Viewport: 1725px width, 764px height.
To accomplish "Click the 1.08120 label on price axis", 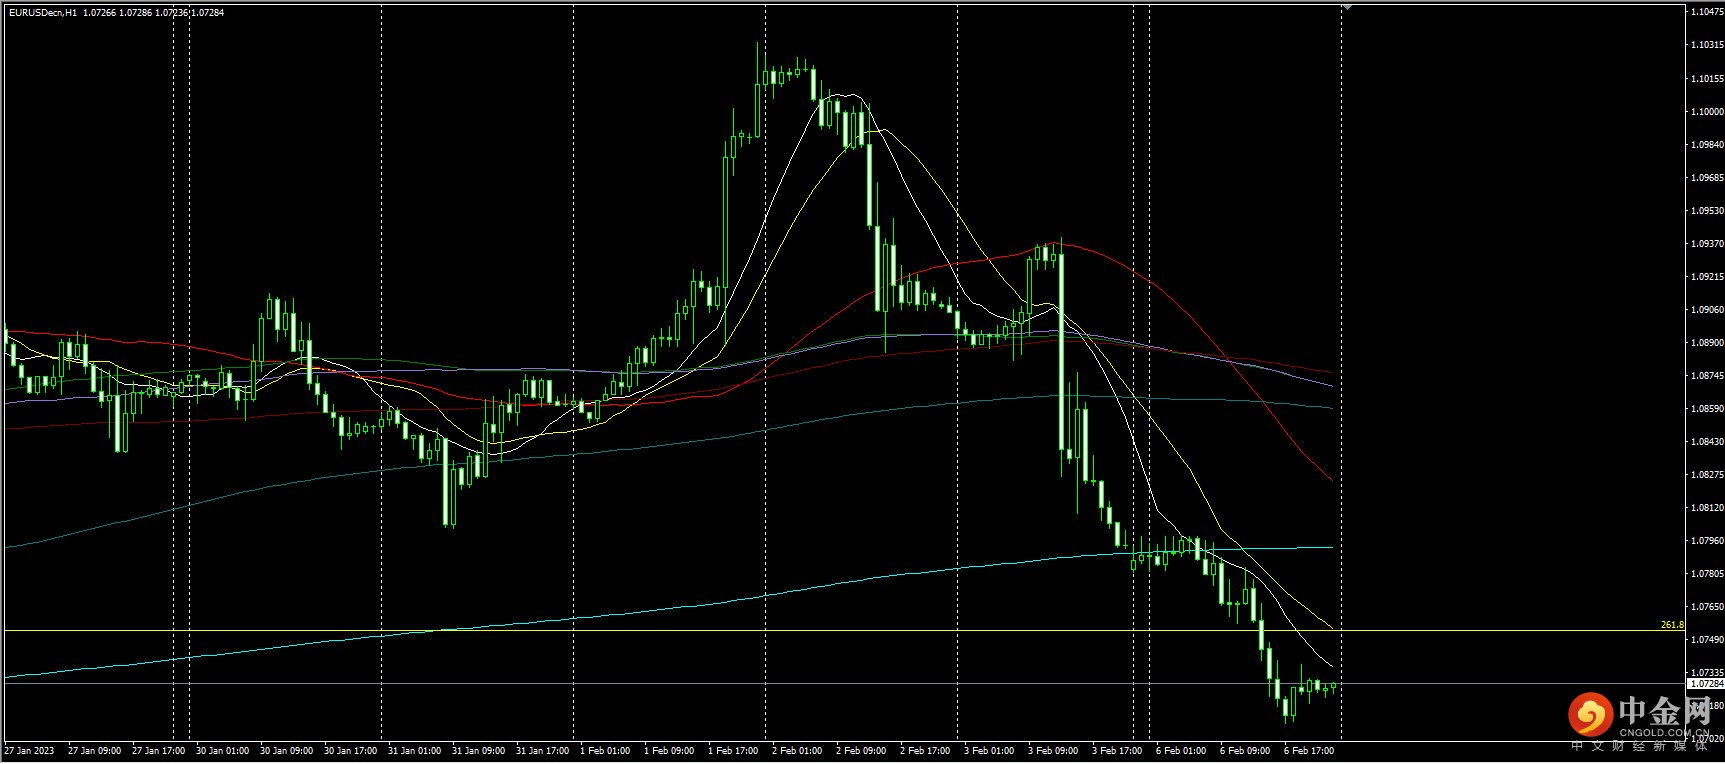I will 1706,508.
